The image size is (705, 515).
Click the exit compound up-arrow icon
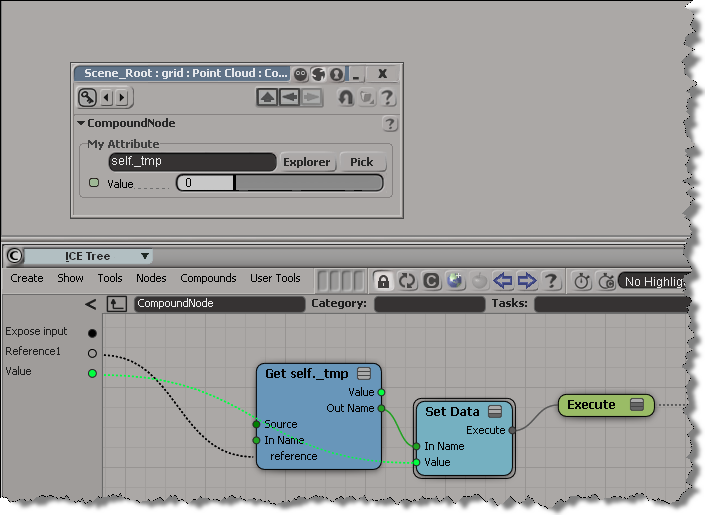pos(117,304)
